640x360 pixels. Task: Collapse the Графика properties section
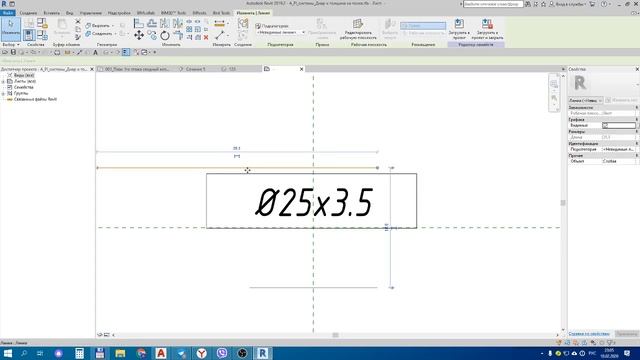[636, 120]
